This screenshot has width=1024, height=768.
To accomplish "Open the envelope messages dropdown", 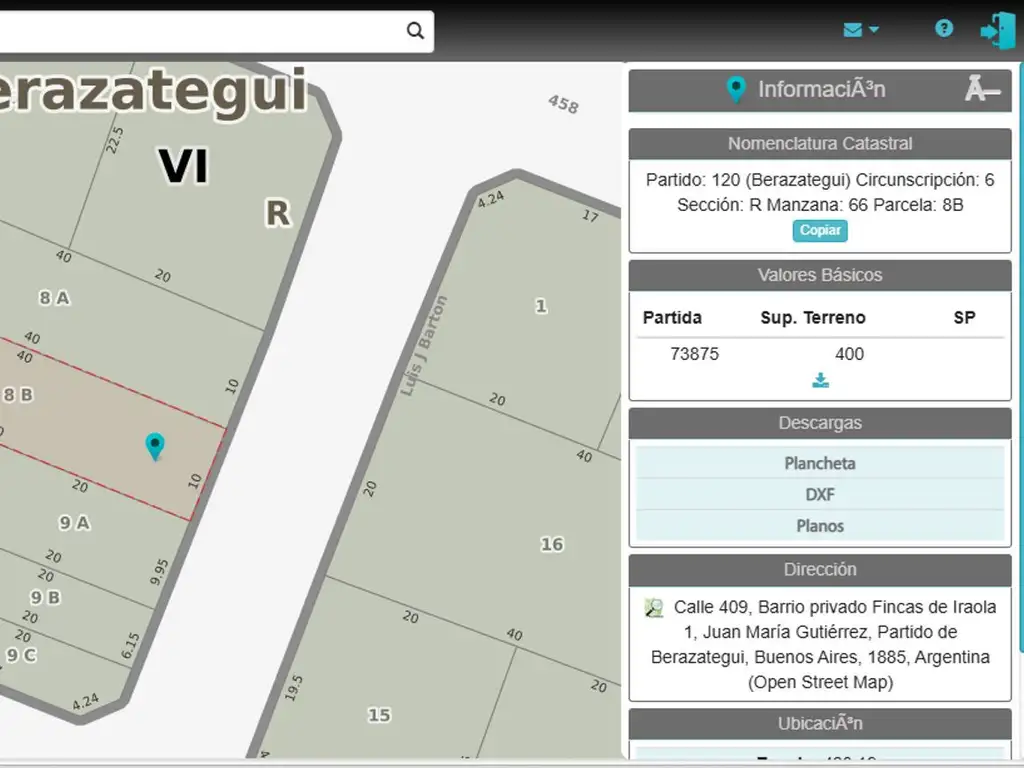I will (860, 30).
